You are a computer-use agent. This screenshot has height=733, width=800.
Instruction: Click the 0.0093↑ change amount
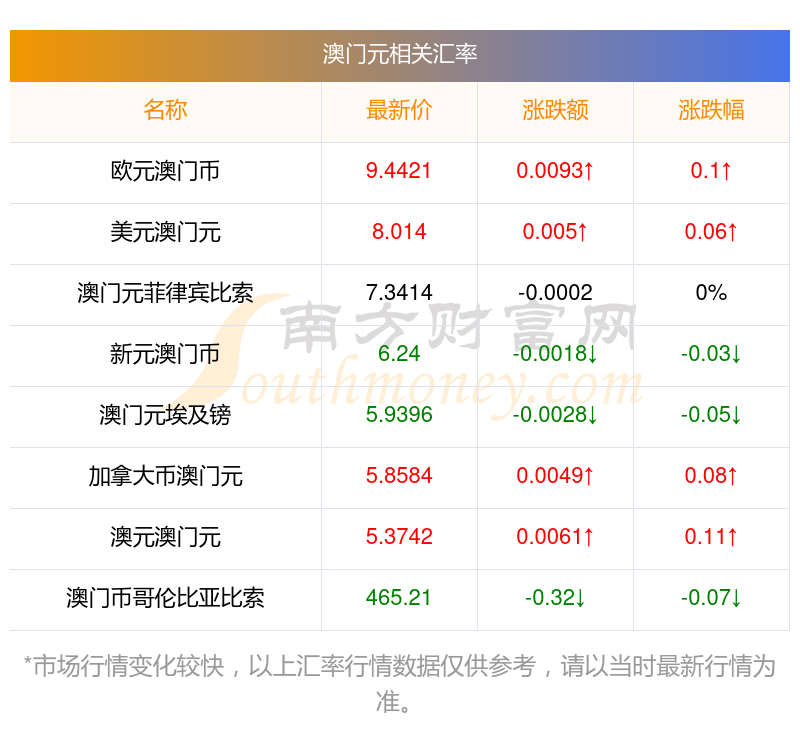555,171
